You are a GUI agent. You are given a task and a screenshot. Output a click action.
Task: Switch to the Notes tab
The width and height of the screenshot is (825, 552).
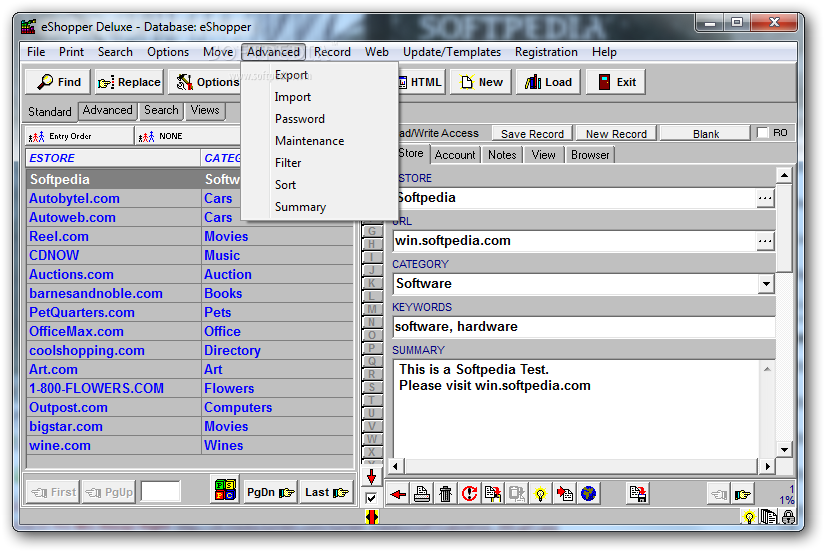[502, 155]
